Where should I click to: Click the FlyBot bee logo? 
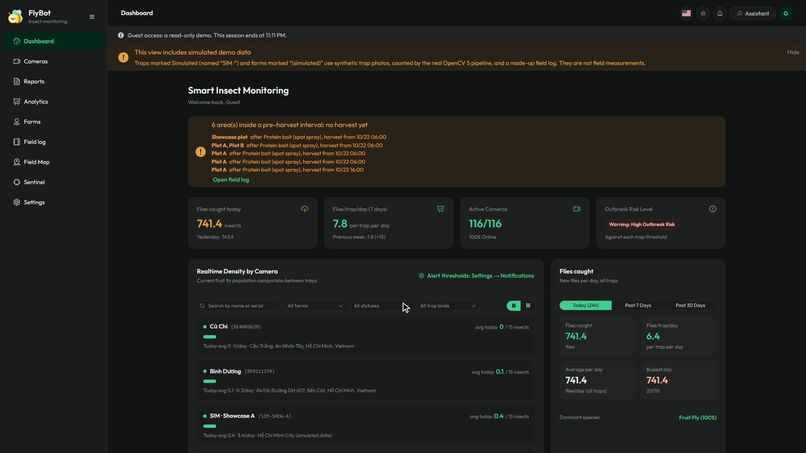tap(15, 16)
